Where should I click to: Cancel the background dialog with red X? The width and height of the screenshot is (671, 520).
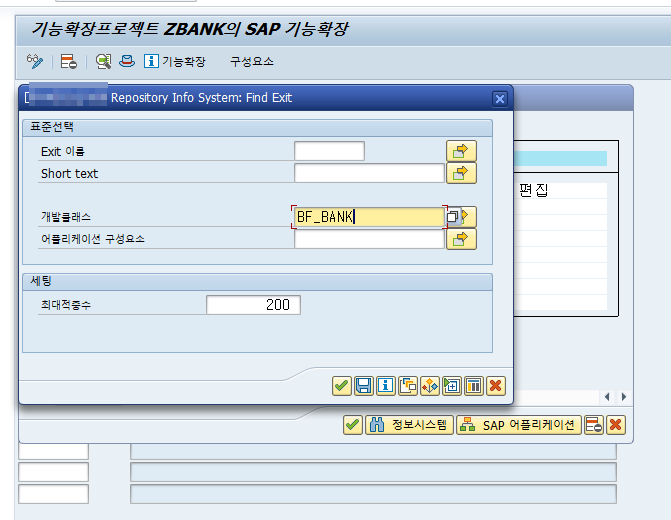click(616, 425)
